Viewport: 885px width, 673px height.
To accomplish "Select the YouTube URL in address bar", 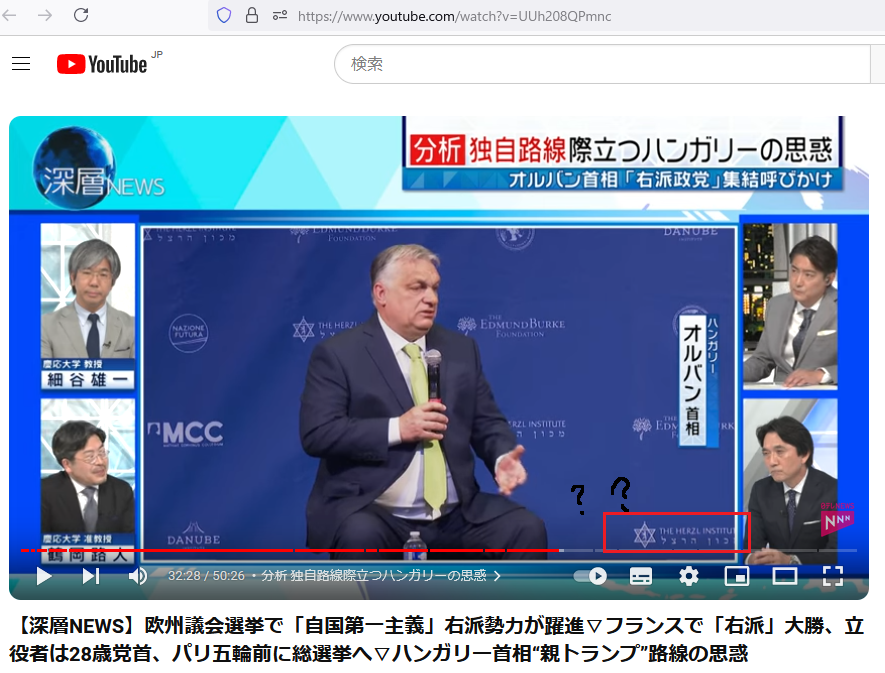I will point(455,16).
